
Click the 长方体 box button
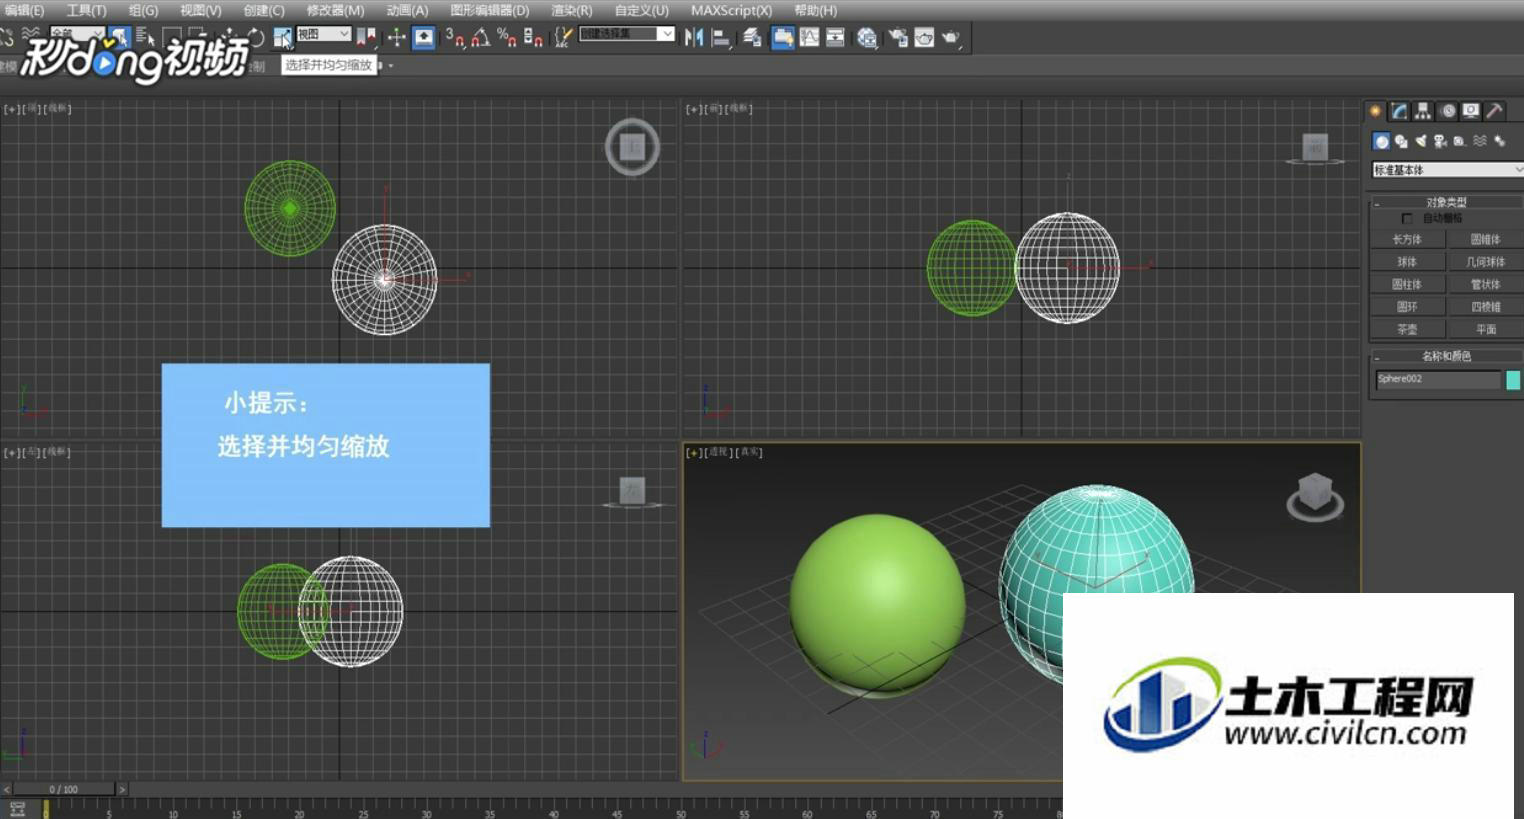pyautogui.click(x=1407, y=240)
